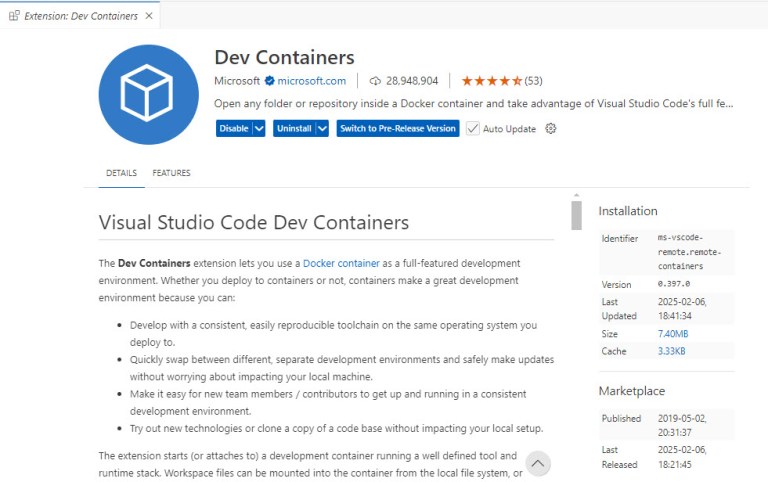
Task: Click the scroll-to-top arrow button
Action: (x=538, y=463)
